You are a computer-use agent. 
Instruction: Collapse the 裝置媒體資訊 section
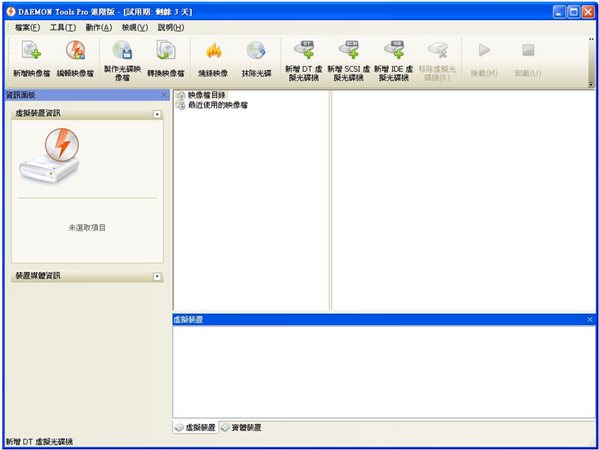click(x=157, y=276)
